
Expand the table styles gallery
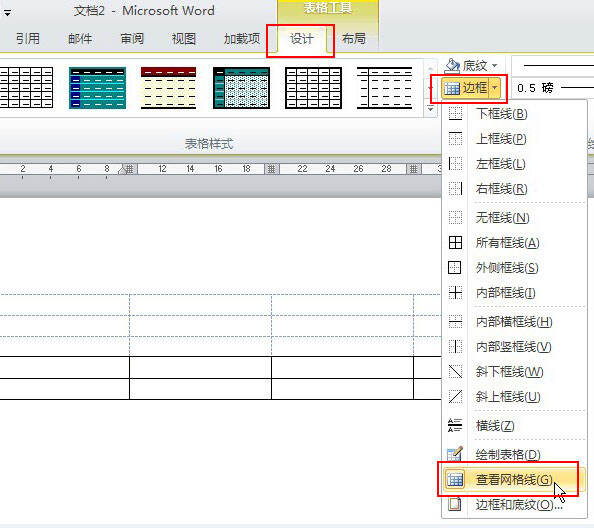tap(430, 109)
